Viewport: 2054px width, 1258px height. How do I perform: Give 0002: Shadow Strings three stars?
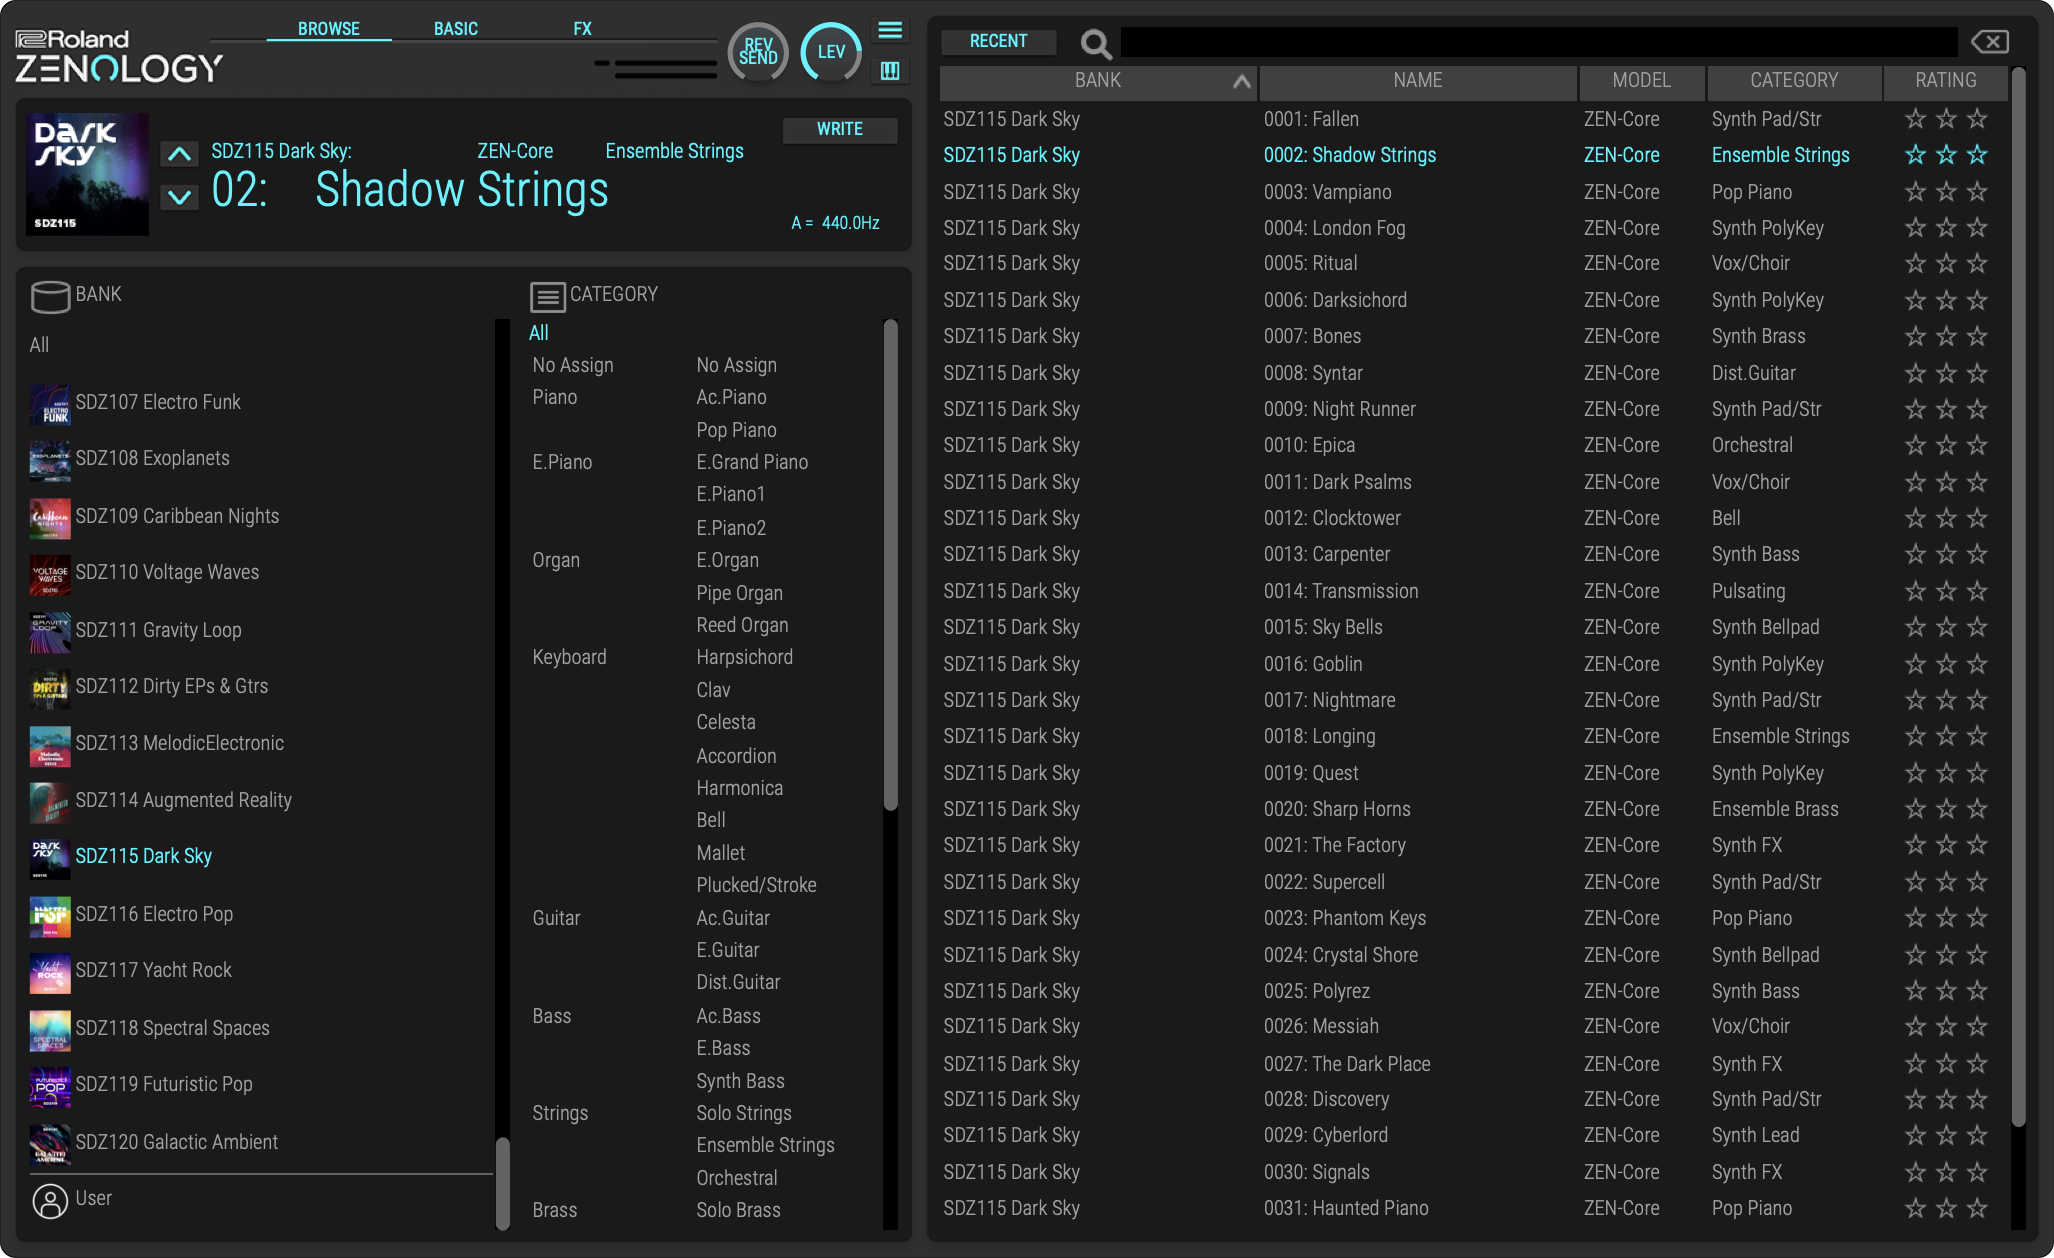coord(1977,155)
